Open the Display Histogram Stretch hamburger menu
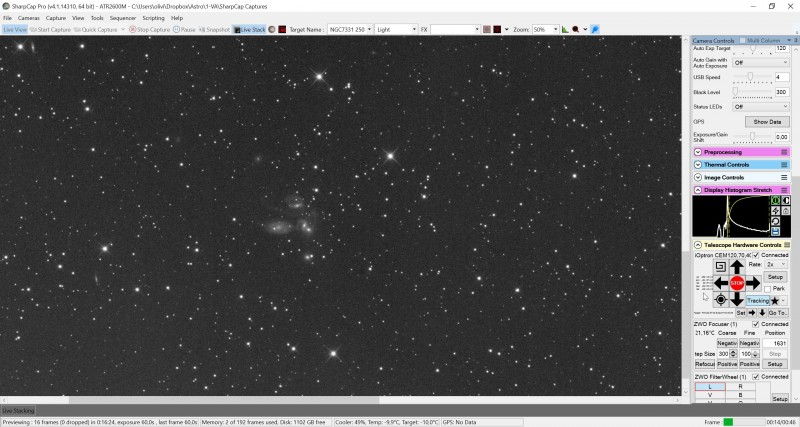 [x=784, y=190]
